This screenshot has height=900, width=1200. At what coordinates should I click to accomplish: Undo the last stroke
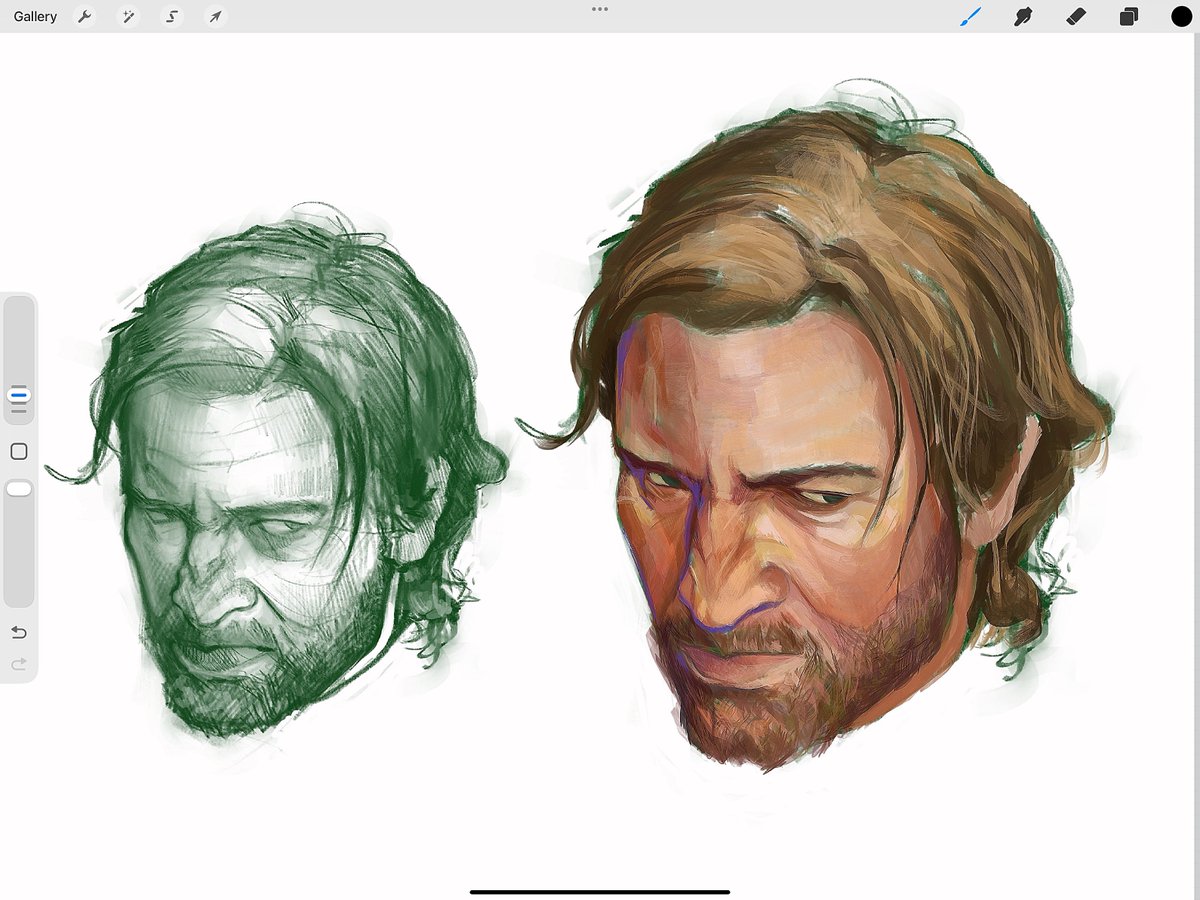coord(19,633)
